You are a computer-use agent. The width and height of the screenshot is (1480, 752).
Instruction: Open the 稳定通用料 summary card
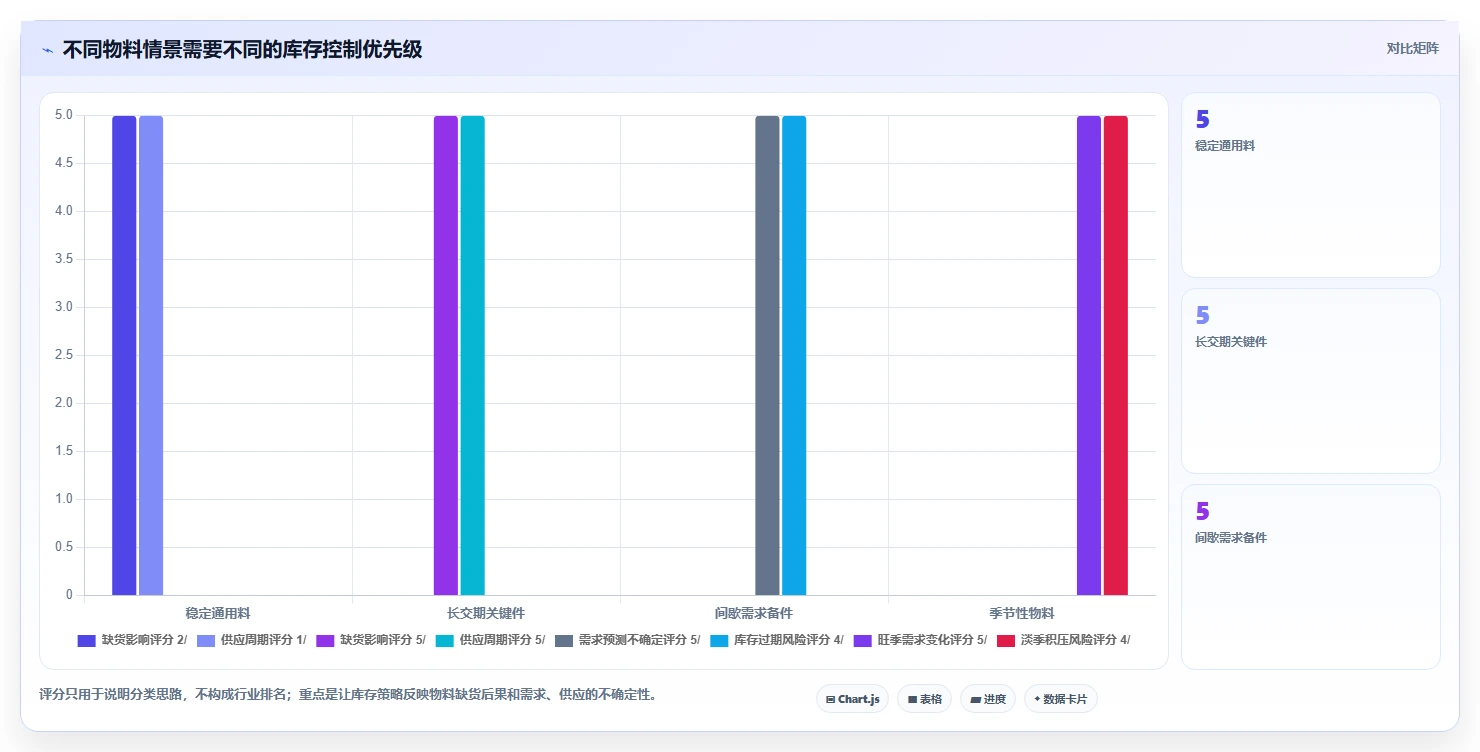tap(1311, 185)
